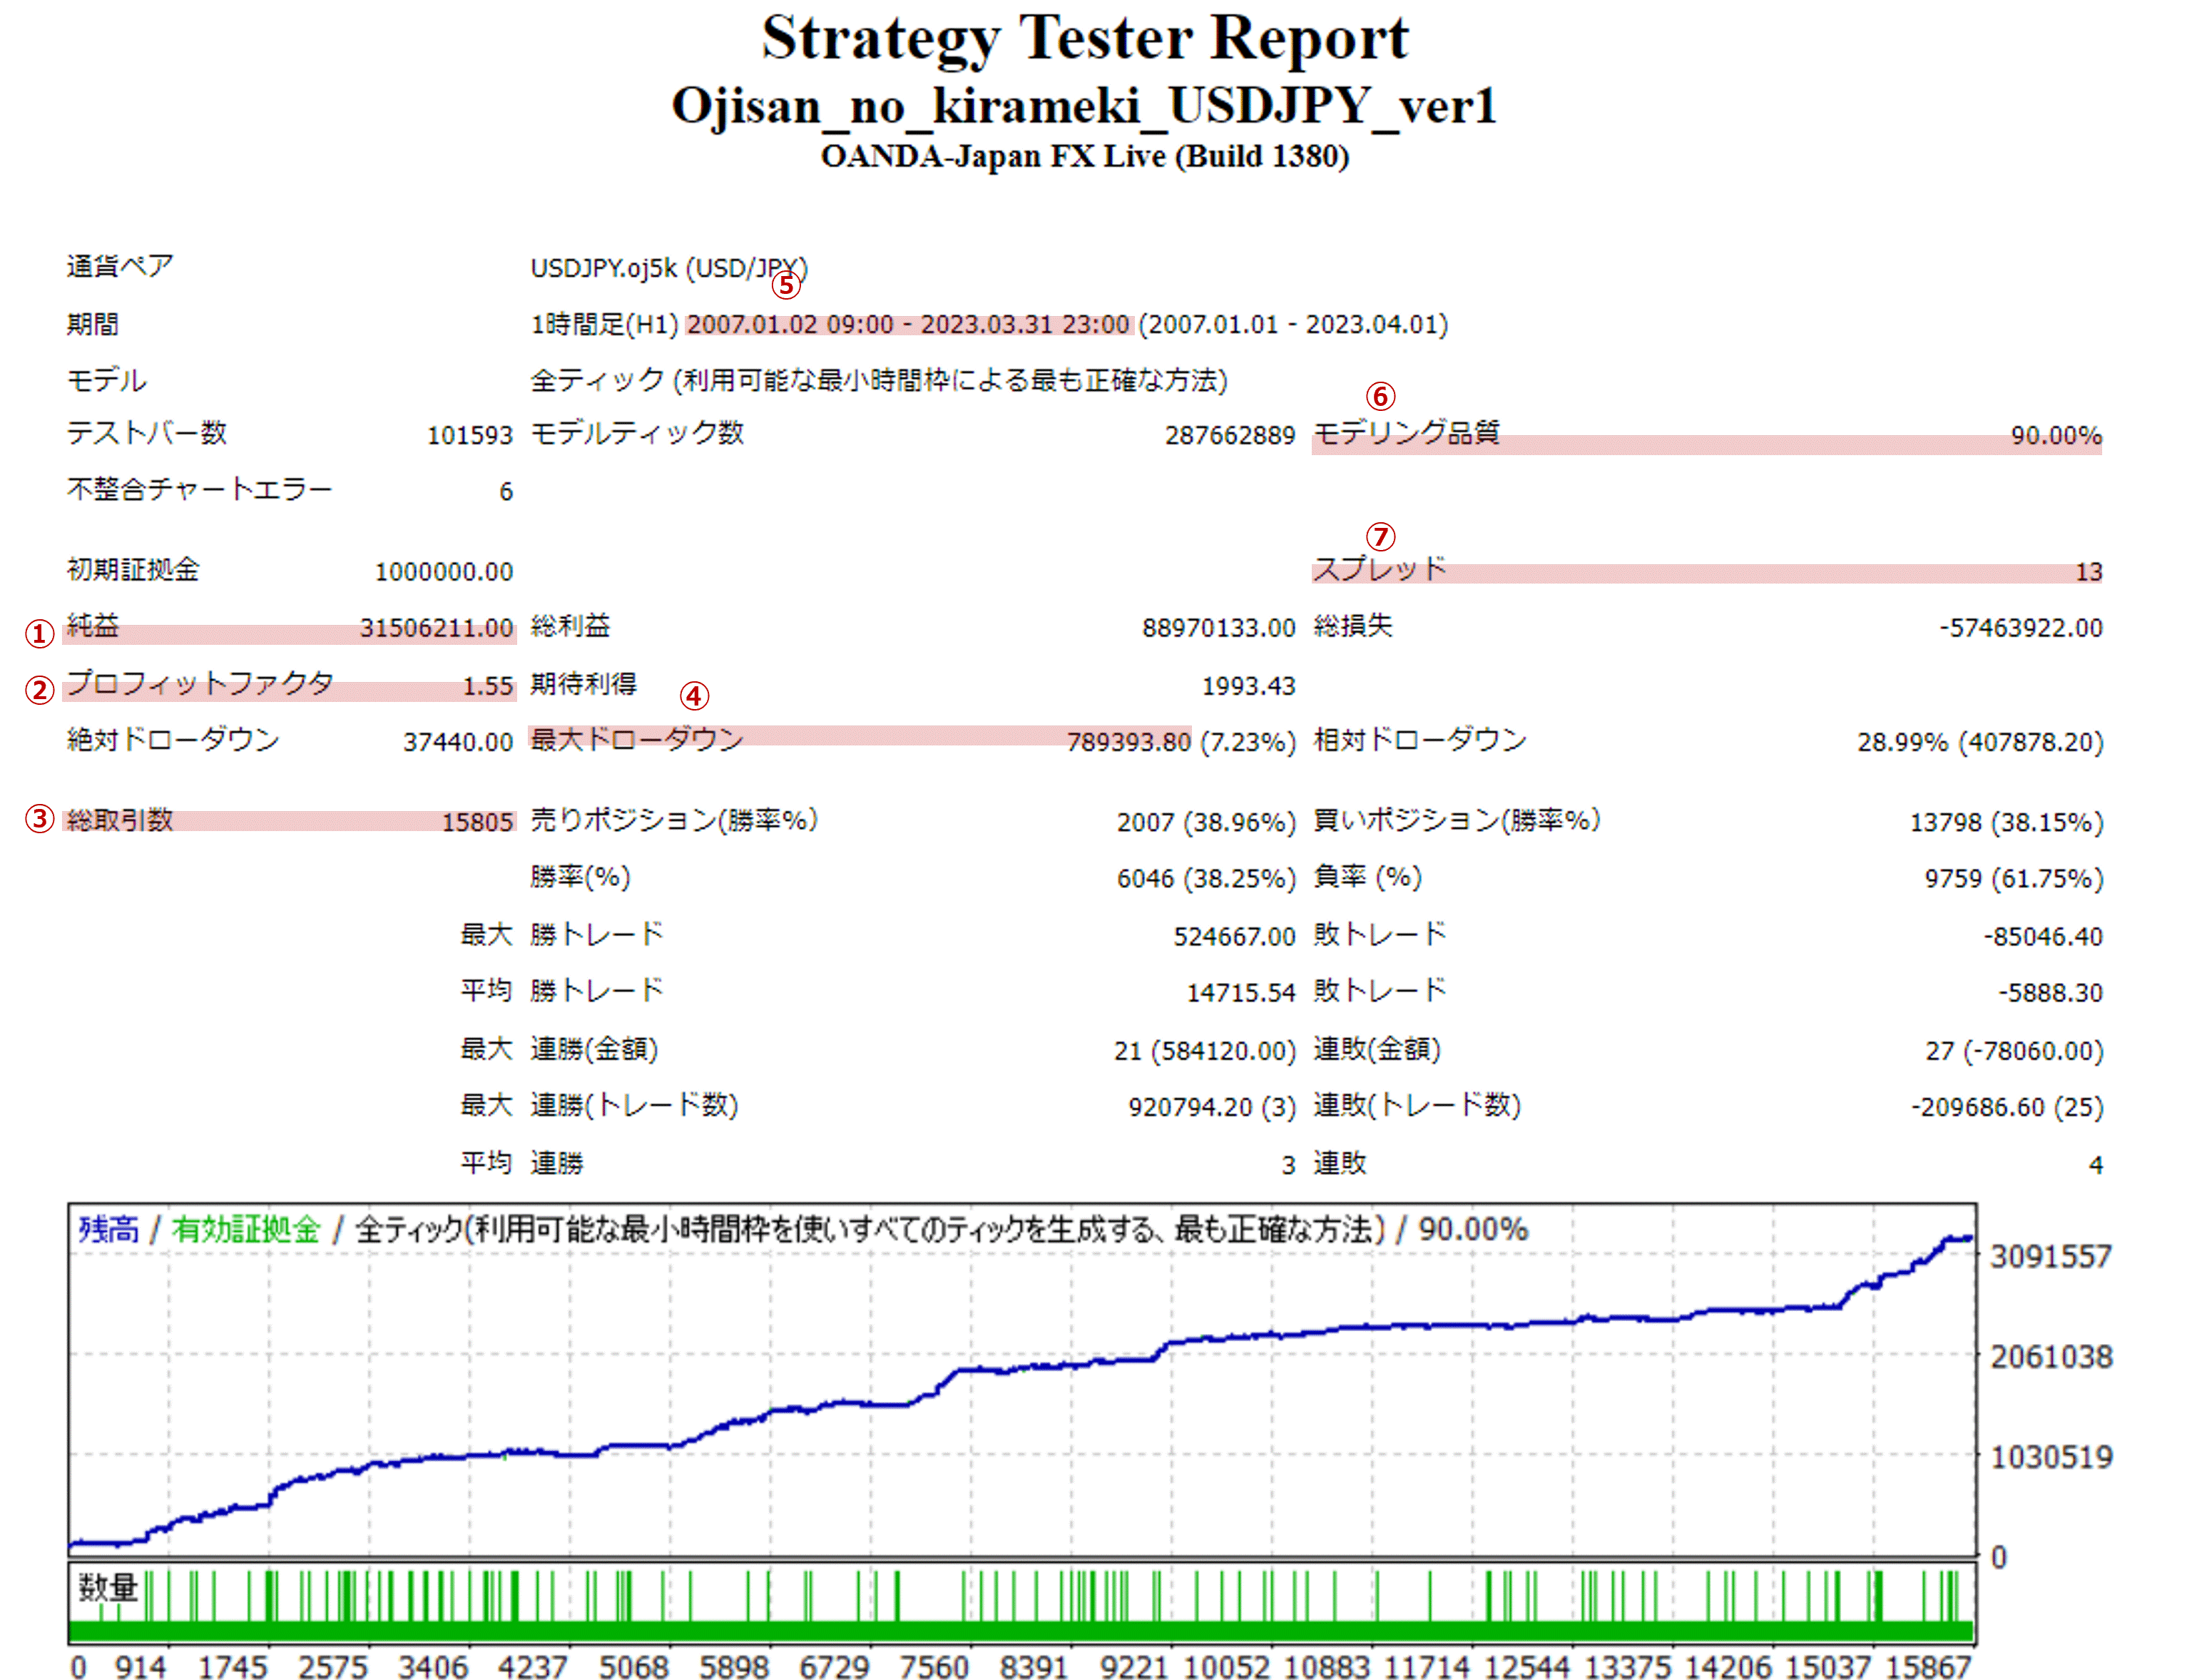Click the 総取引数 value 15805
Image resolution: width=2197 pixels, height=1680 pixels.
[477, 822]
